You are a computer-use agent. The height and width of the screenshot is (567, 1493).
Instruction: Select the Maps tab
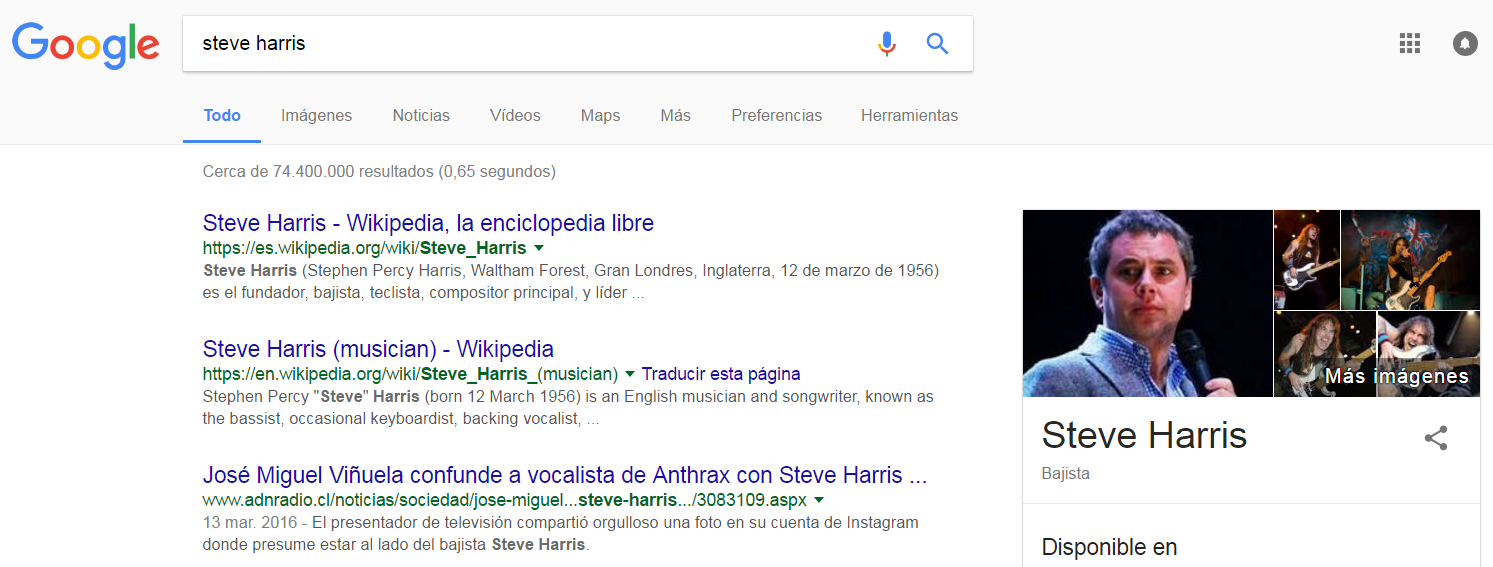point(600,115)
